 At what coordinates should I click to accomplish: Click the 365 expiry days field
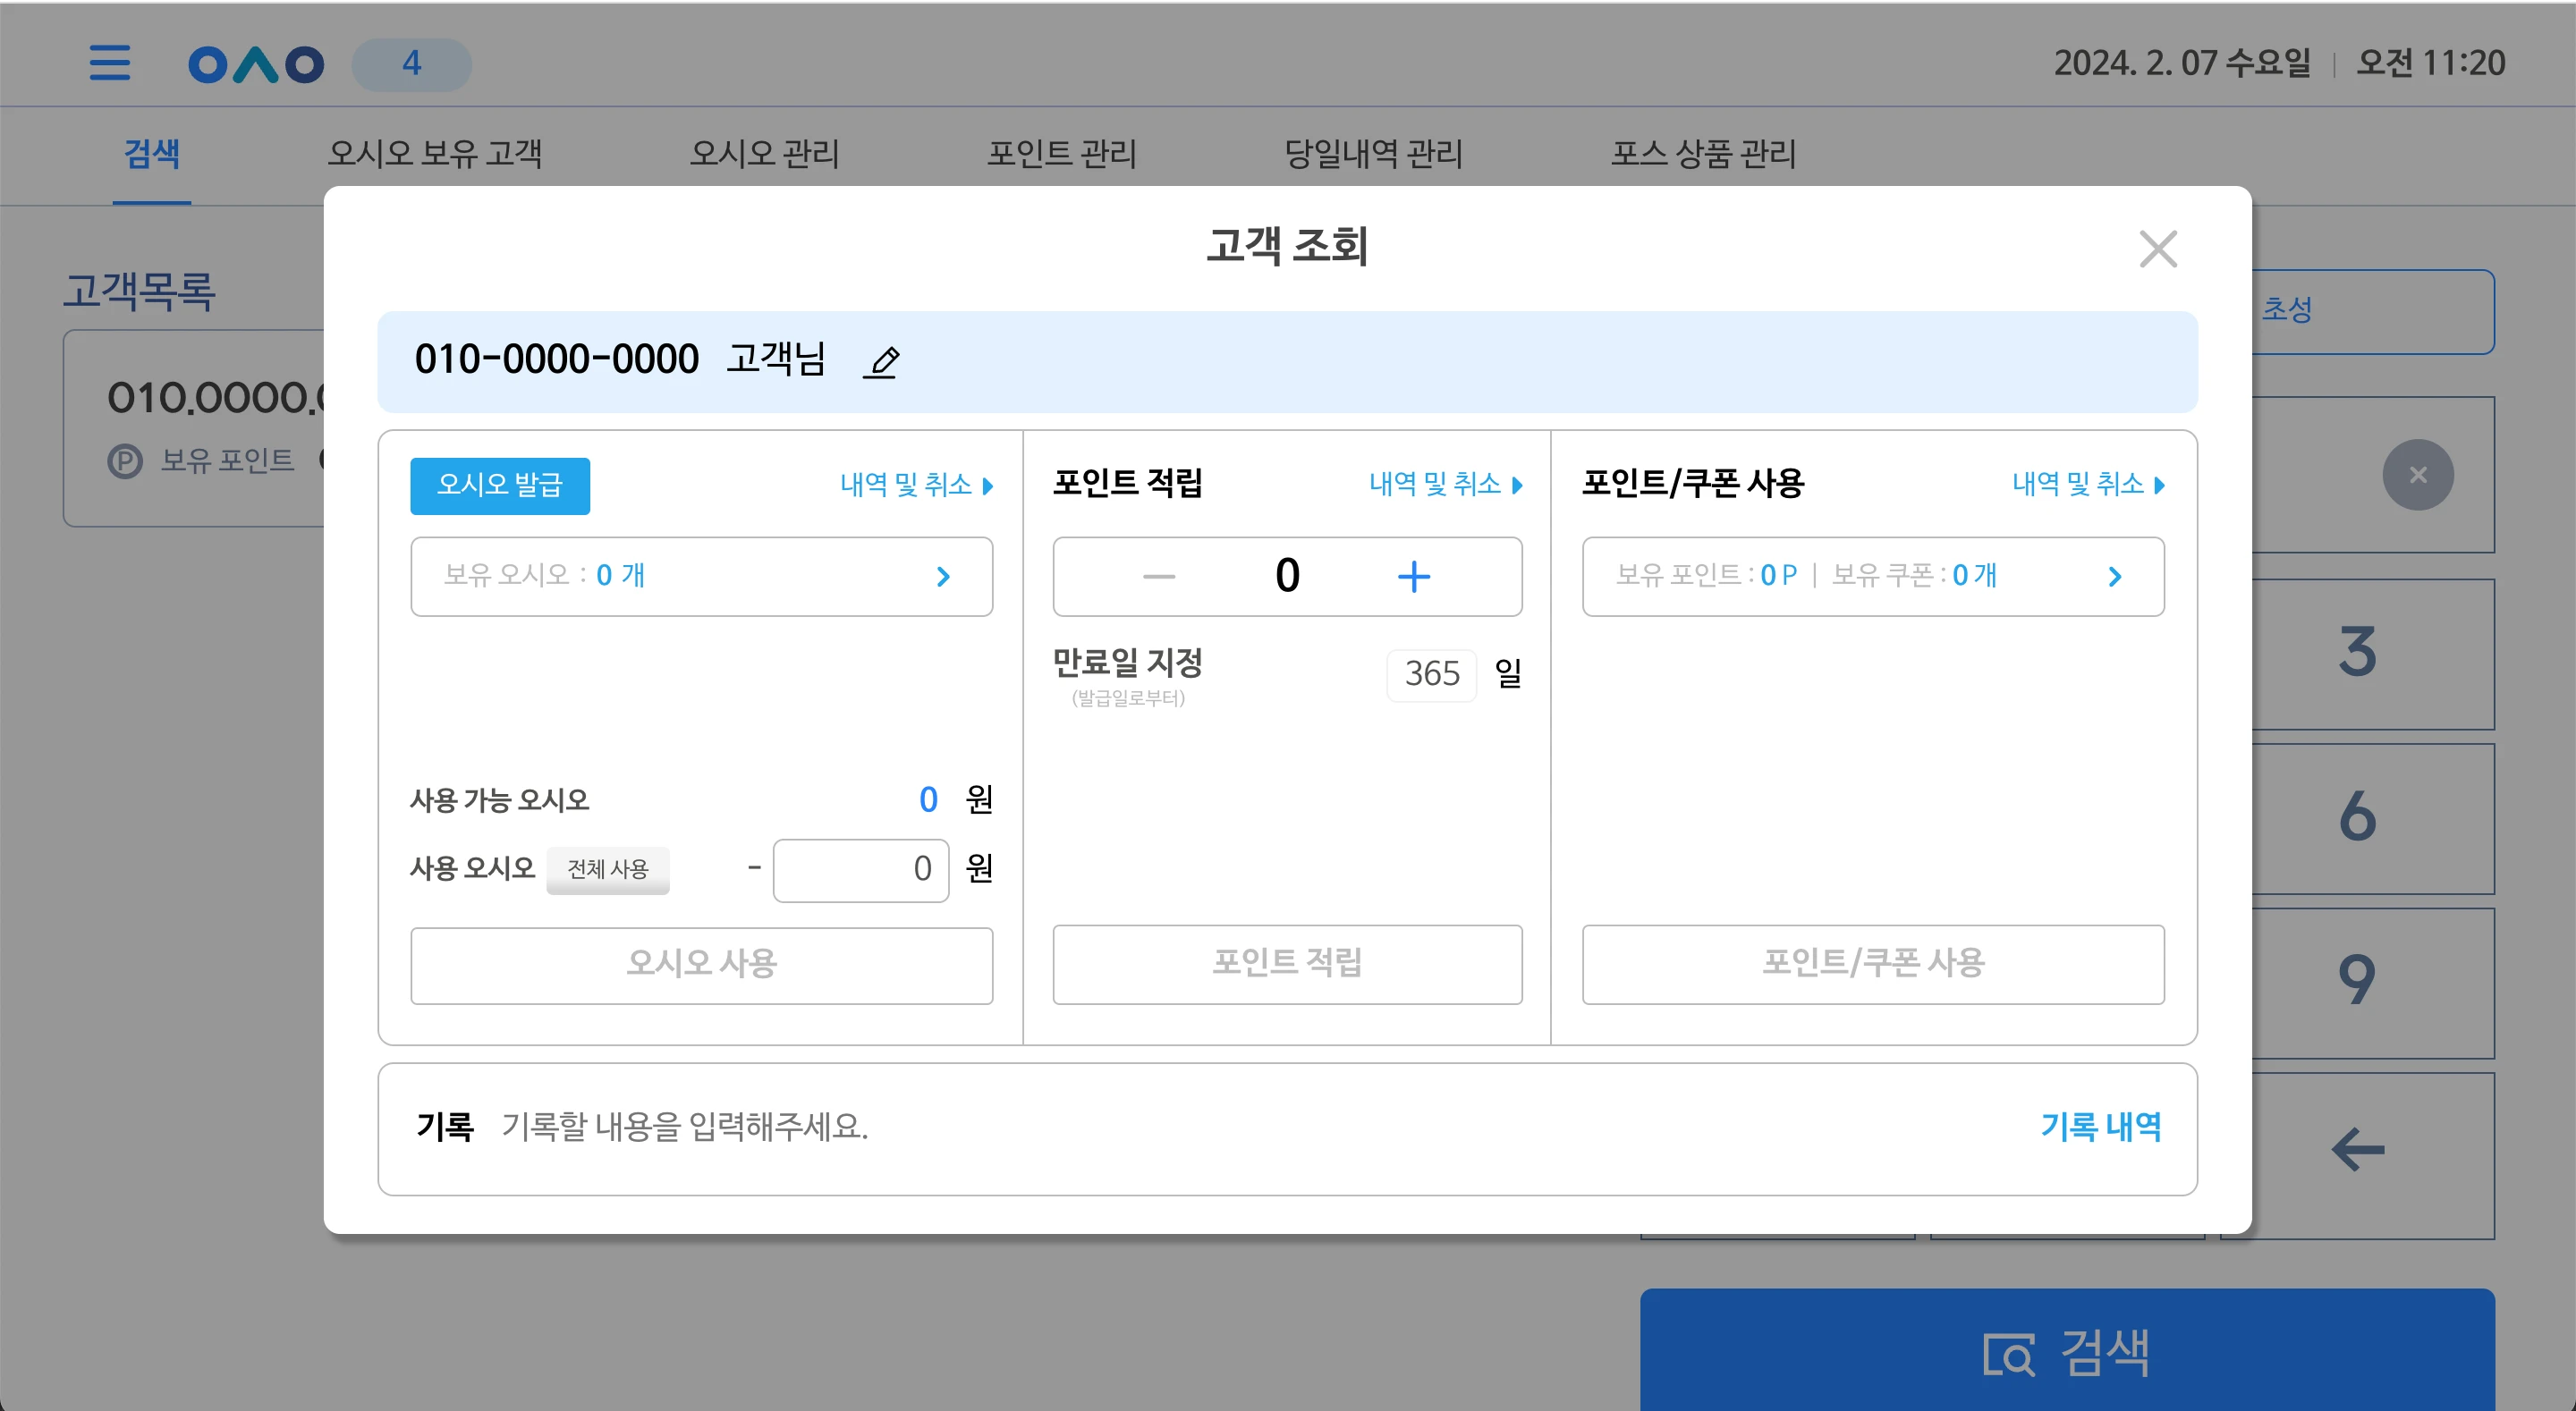pos(1431,674)
